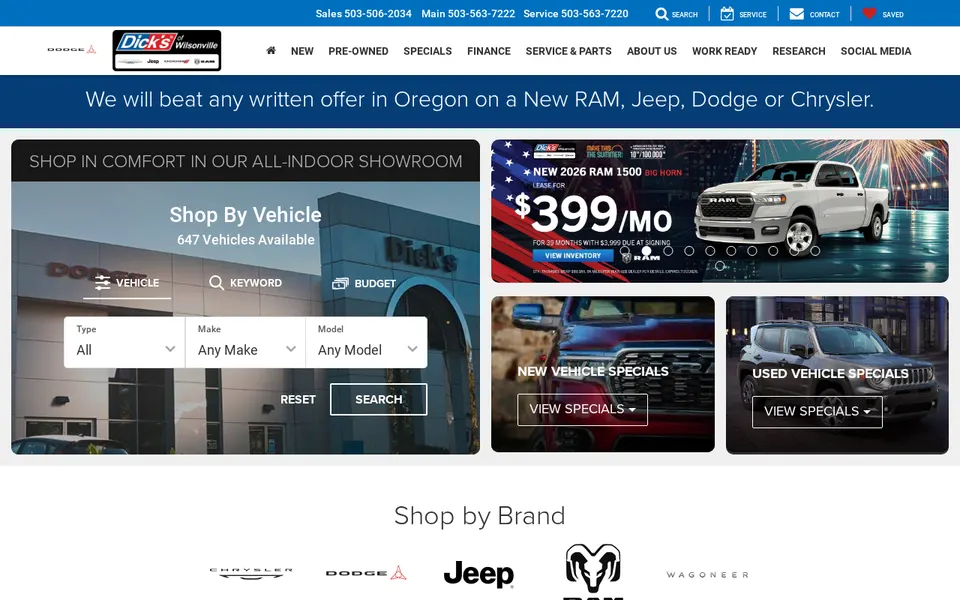Open the Search magnifier icon in top bar
This screenshot has width=960, height=600.
pos(661,13)
